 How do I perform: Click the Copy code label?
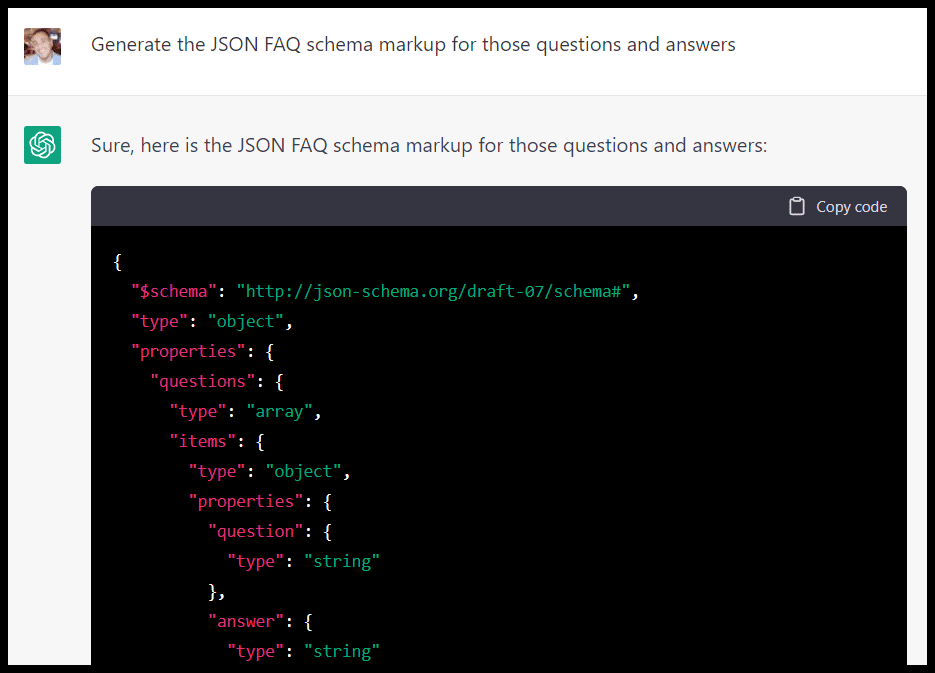click(851, 206)
